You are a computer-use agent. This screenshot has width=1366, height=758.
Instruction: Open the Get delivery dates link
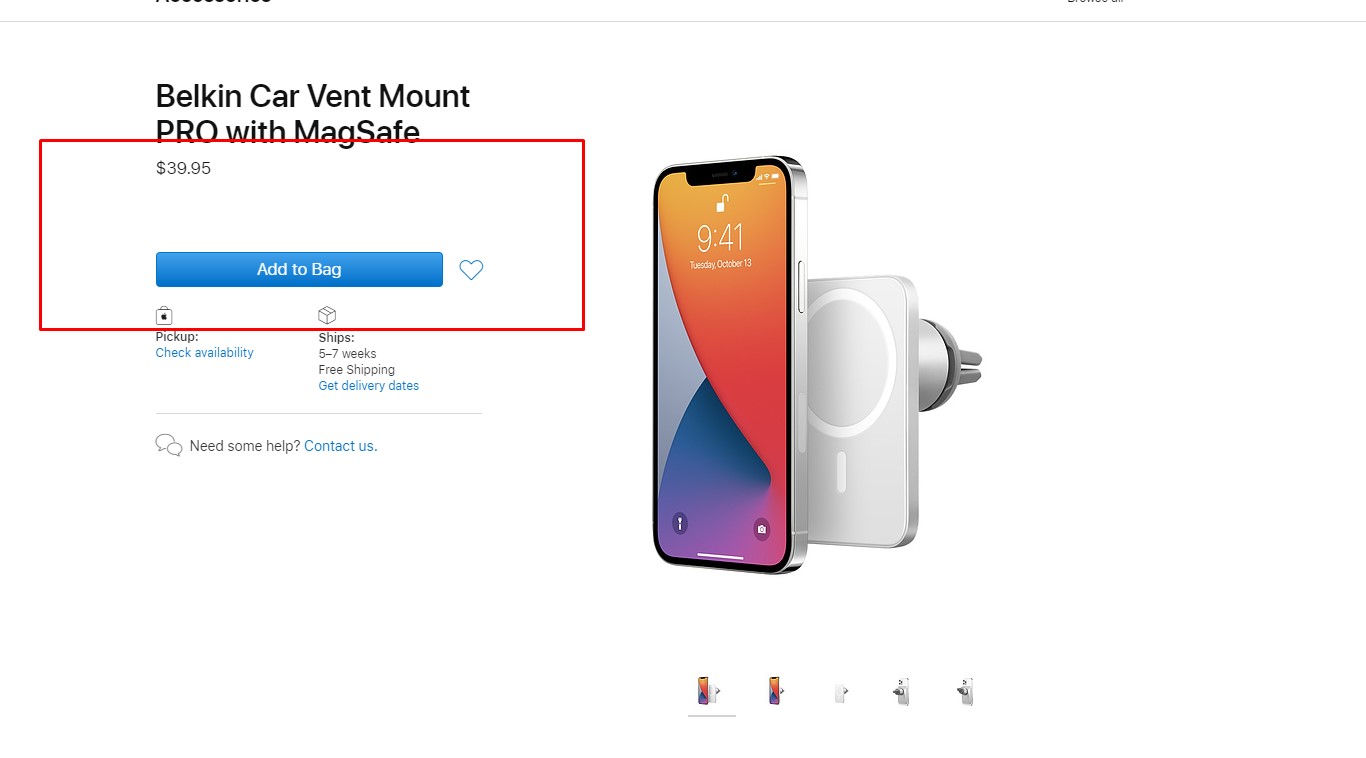point(368,386)
